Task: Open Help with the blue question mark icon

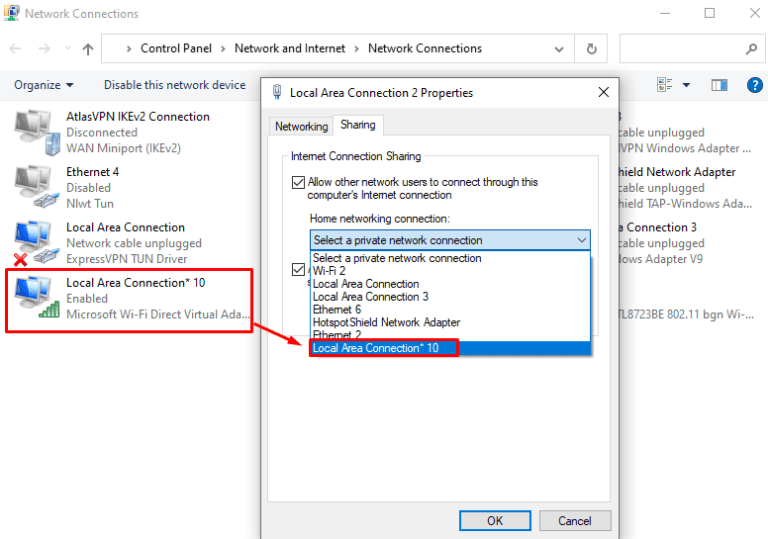Action: pos(755,86)
